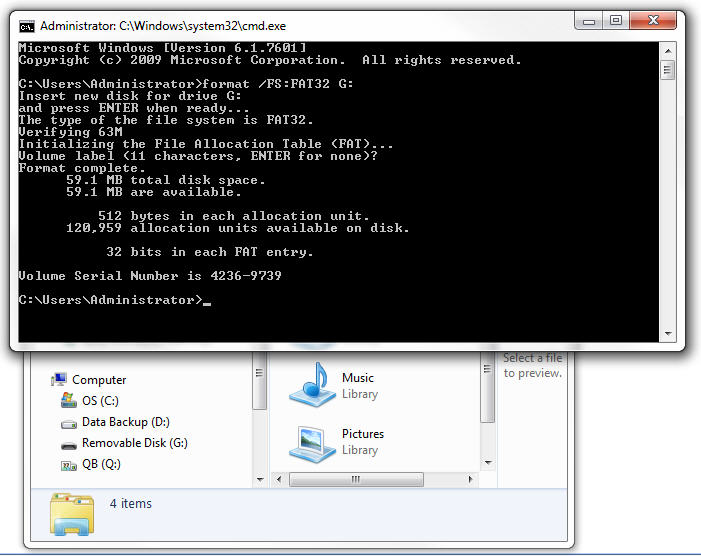
Task: Click the C:\Users\Administrator> prompt line
Action: pyautogui.click(x=114, y=300)
